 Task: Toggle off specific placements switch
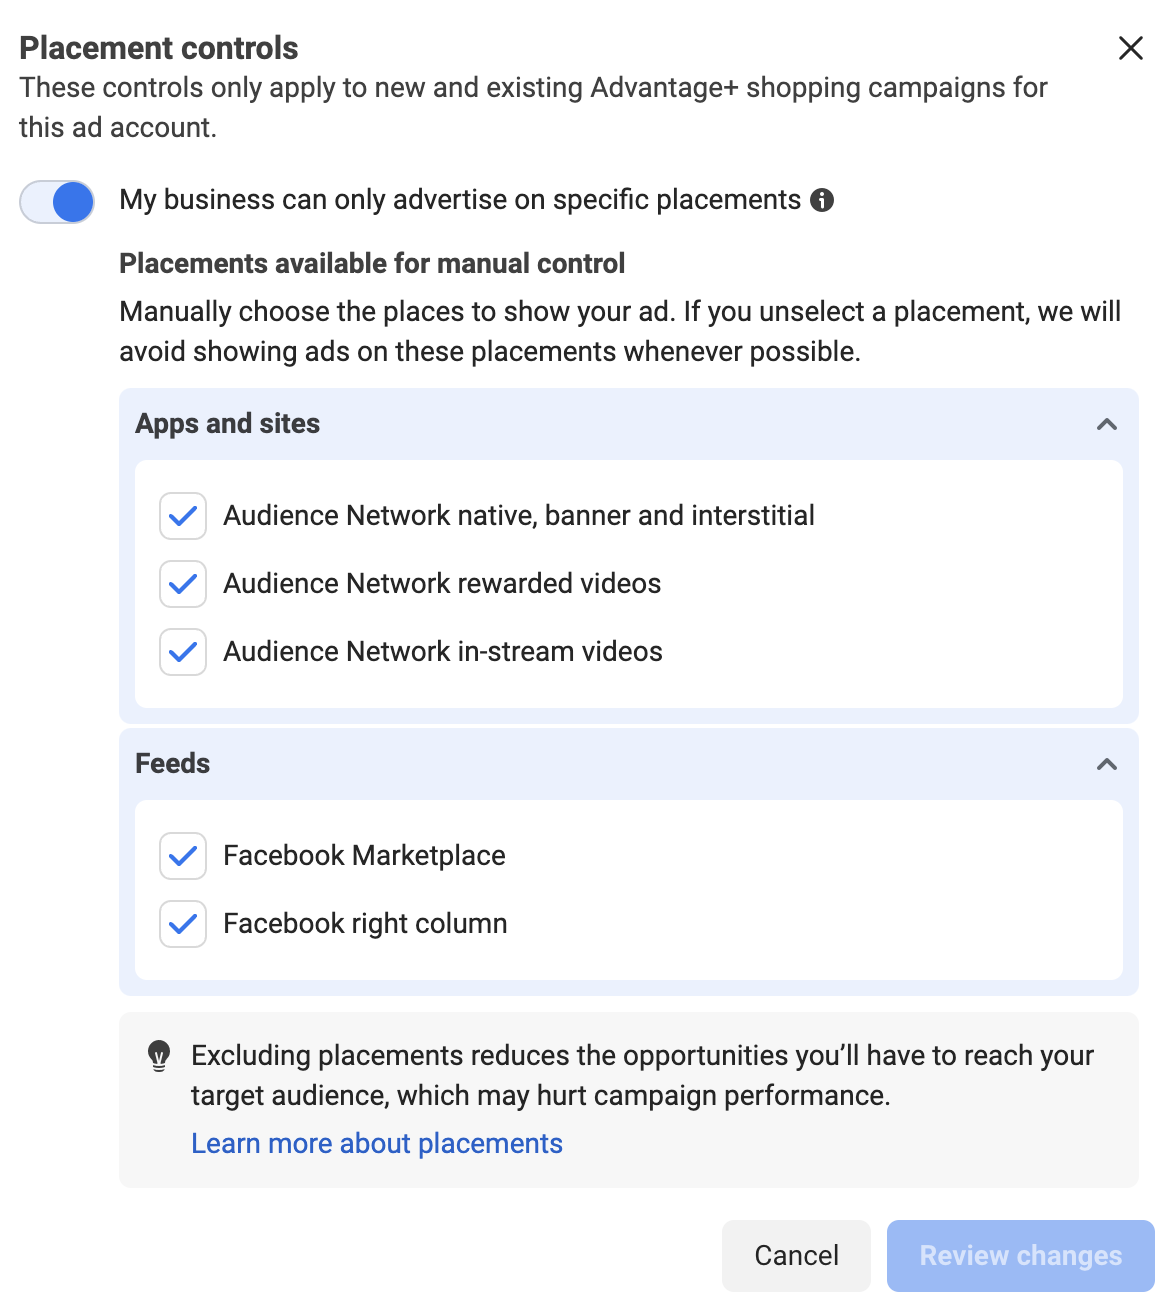click(57, 202)
